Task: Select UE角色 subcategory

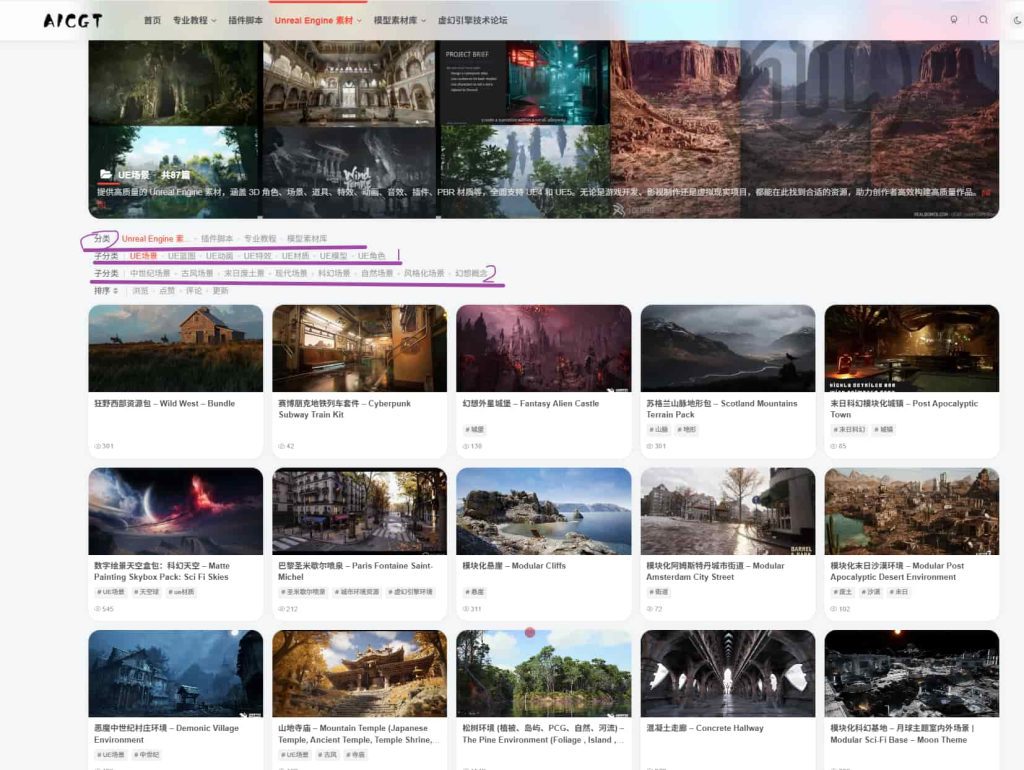Action: [x=372, y=256]
